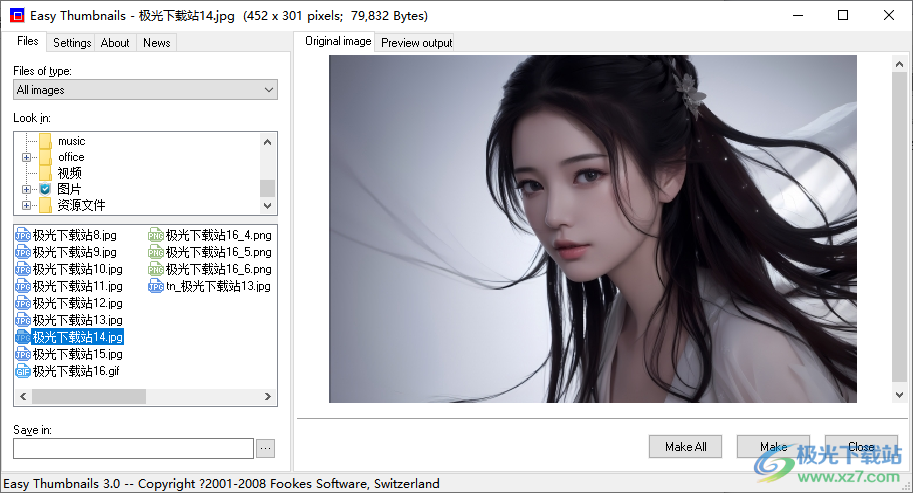
Task: Open the Files of type dropdown
Action: click(x=145, y=90)
